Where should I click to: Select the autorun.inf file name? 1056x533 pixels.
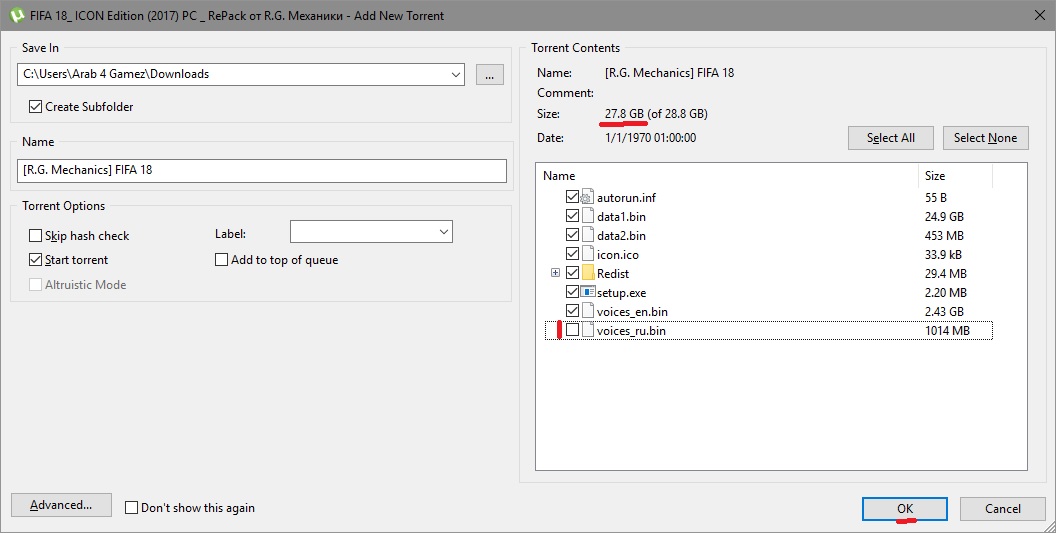tap(626, 198)
